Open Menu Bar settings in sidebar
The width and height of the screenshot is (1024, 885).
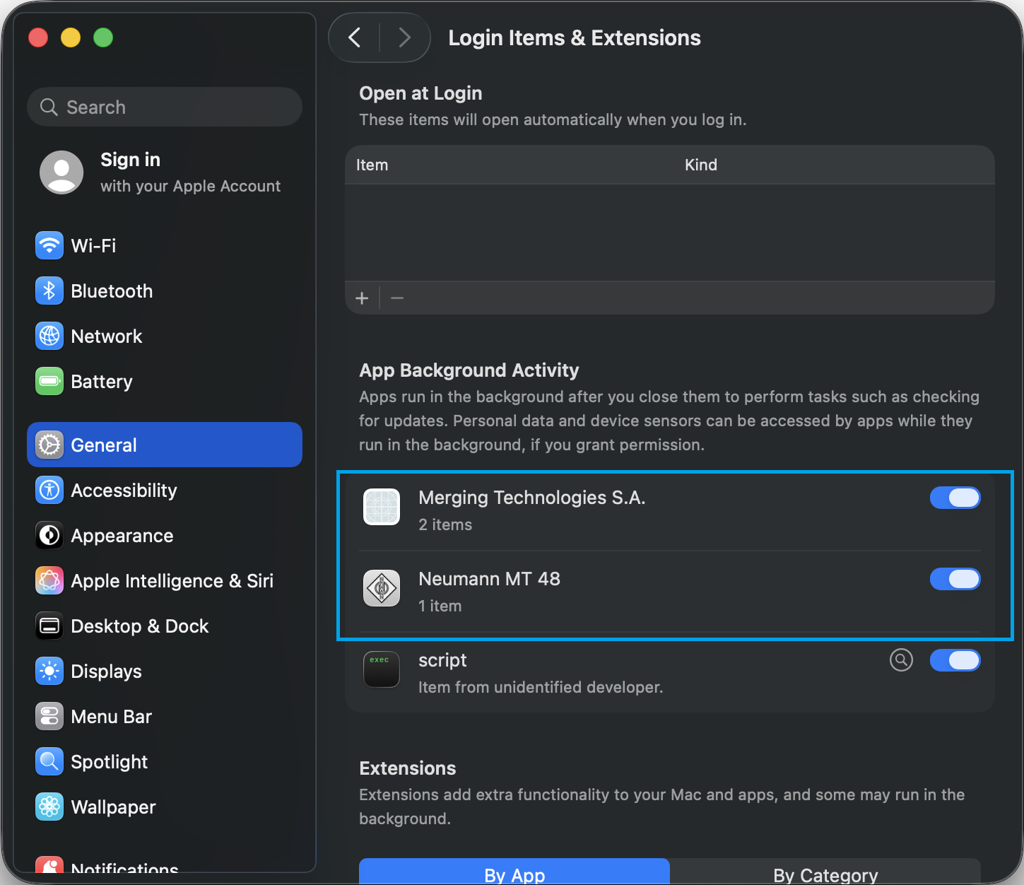[x=165, y=716]
